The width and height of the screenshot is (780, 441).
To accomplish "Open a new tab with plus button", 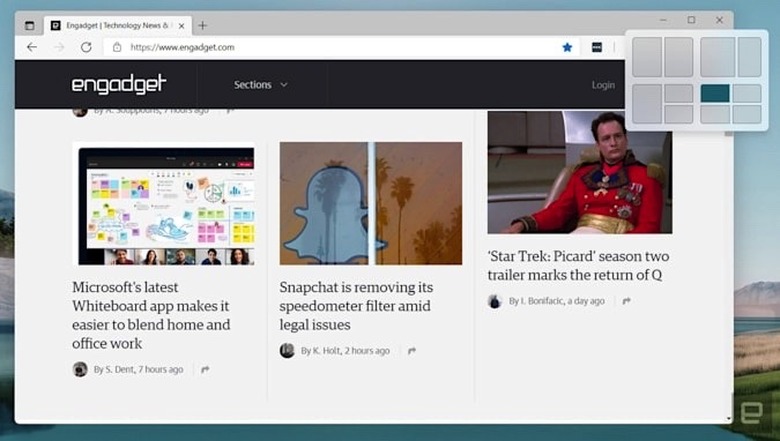I will 203,25.
